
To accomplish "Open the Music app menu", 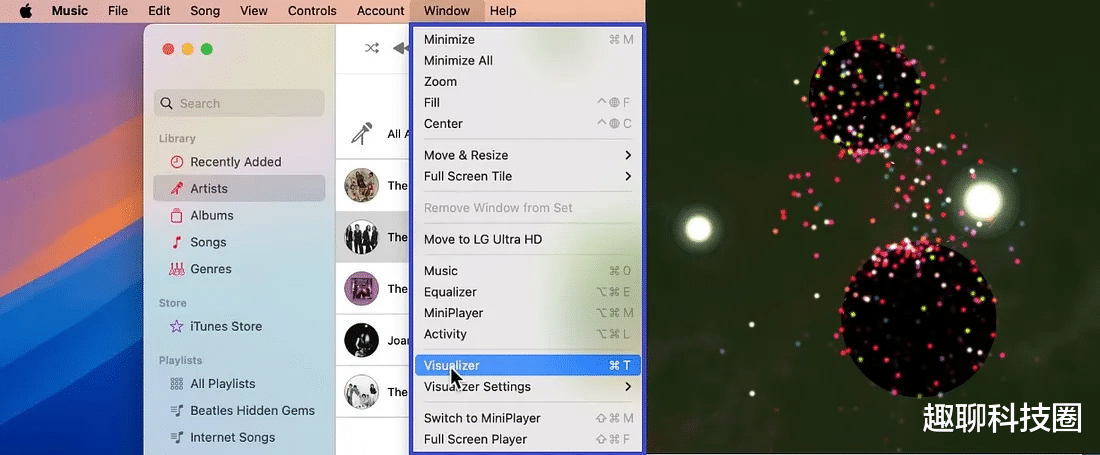I will (x=69, y=11).
